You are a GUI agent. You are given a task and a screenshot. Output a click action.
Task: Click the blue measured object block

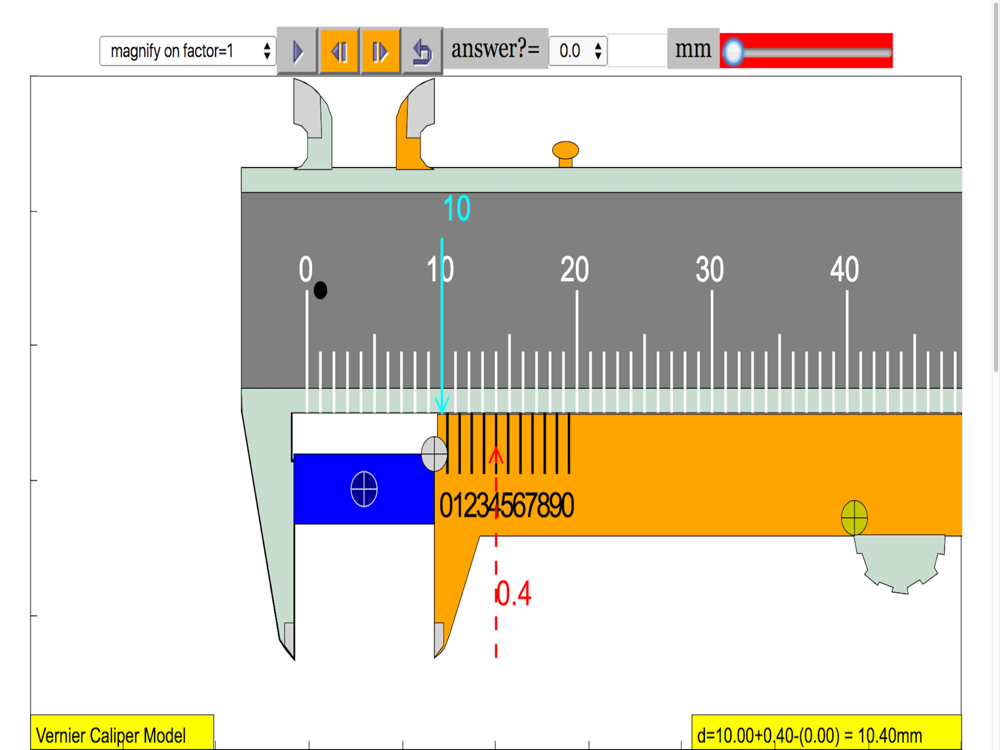coord(364,489)
